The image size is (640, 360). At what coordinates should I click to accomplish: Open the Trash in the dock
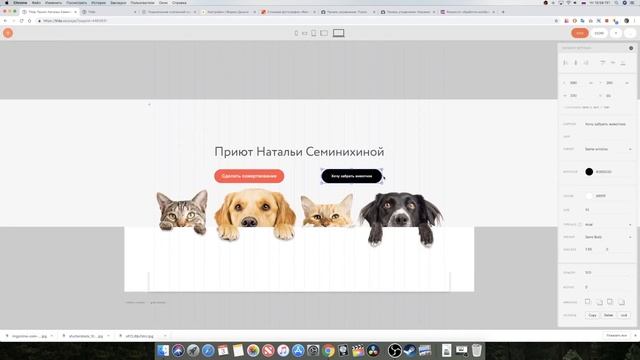point(476,350)
